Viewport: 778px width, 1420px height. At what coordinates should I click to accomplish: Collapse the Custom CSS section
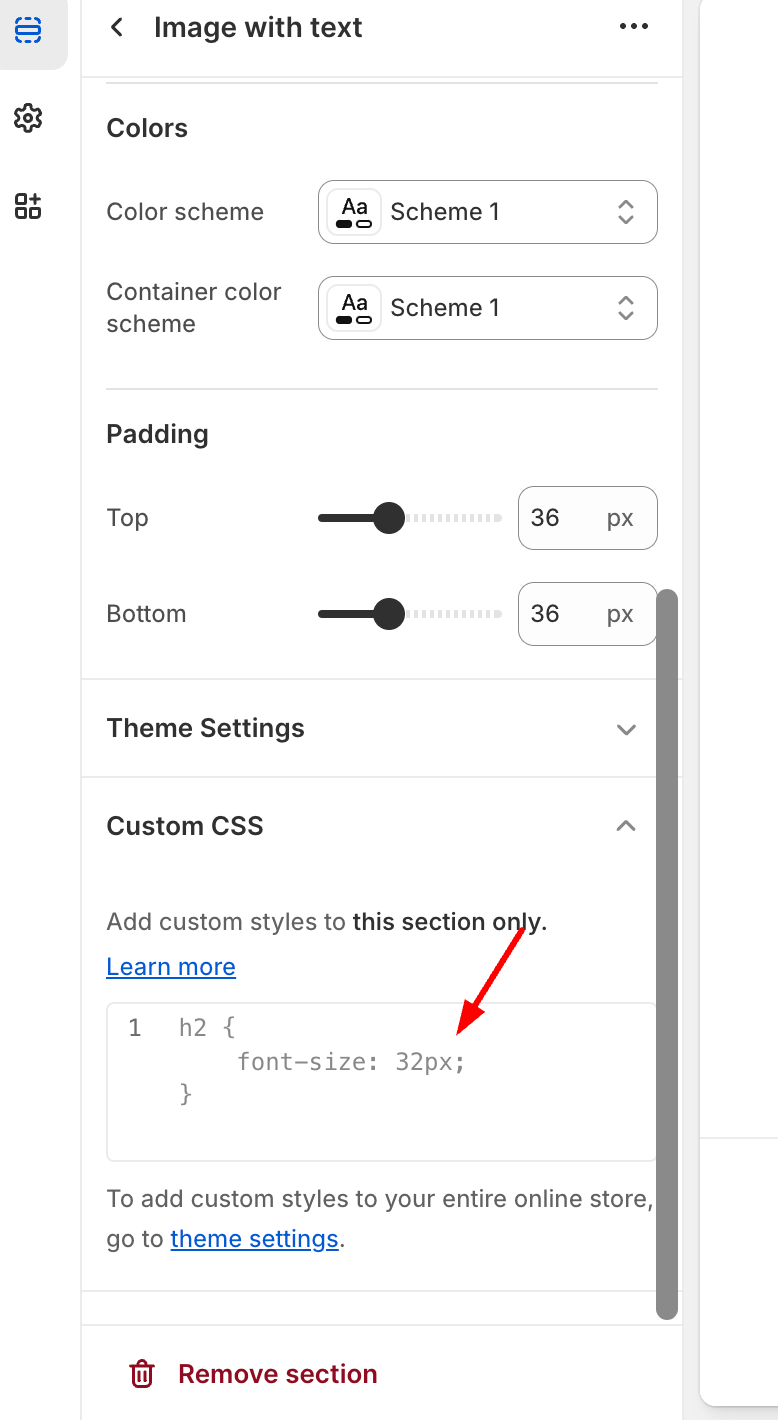626,826
